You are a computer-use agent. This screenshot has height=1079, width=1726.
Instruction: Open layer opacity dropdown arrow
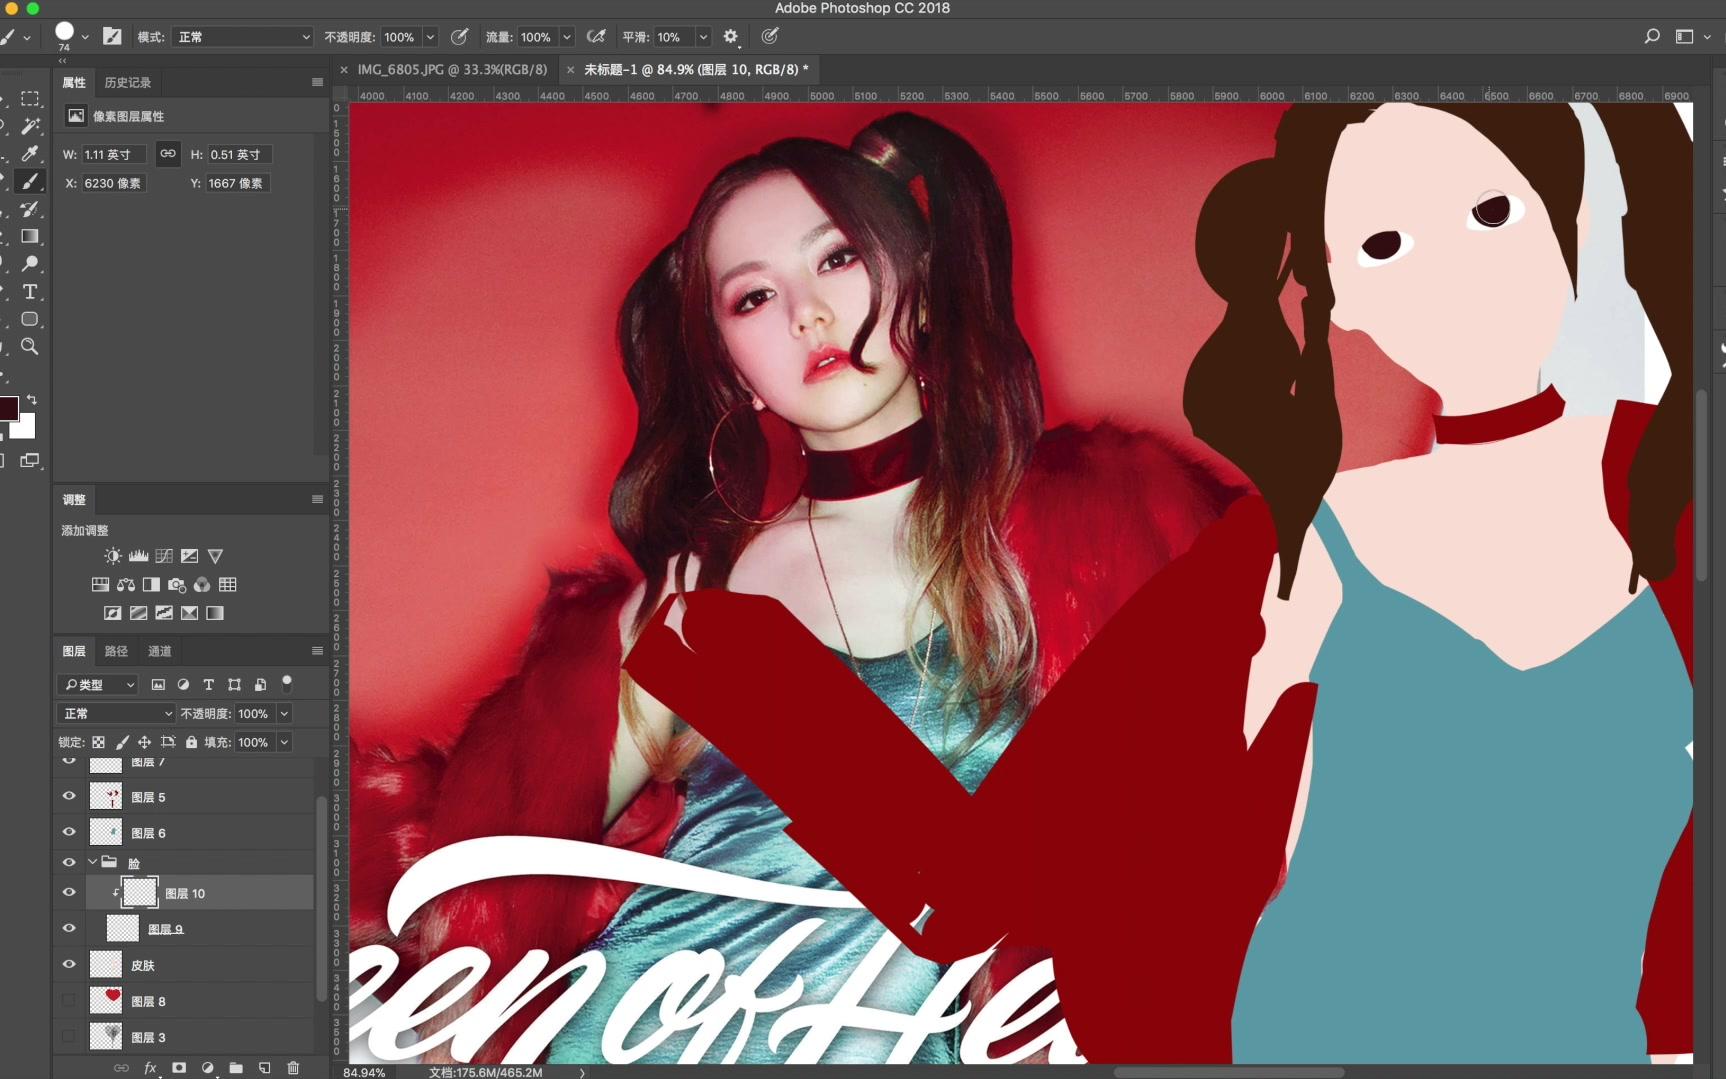click(x=284, y=713)
